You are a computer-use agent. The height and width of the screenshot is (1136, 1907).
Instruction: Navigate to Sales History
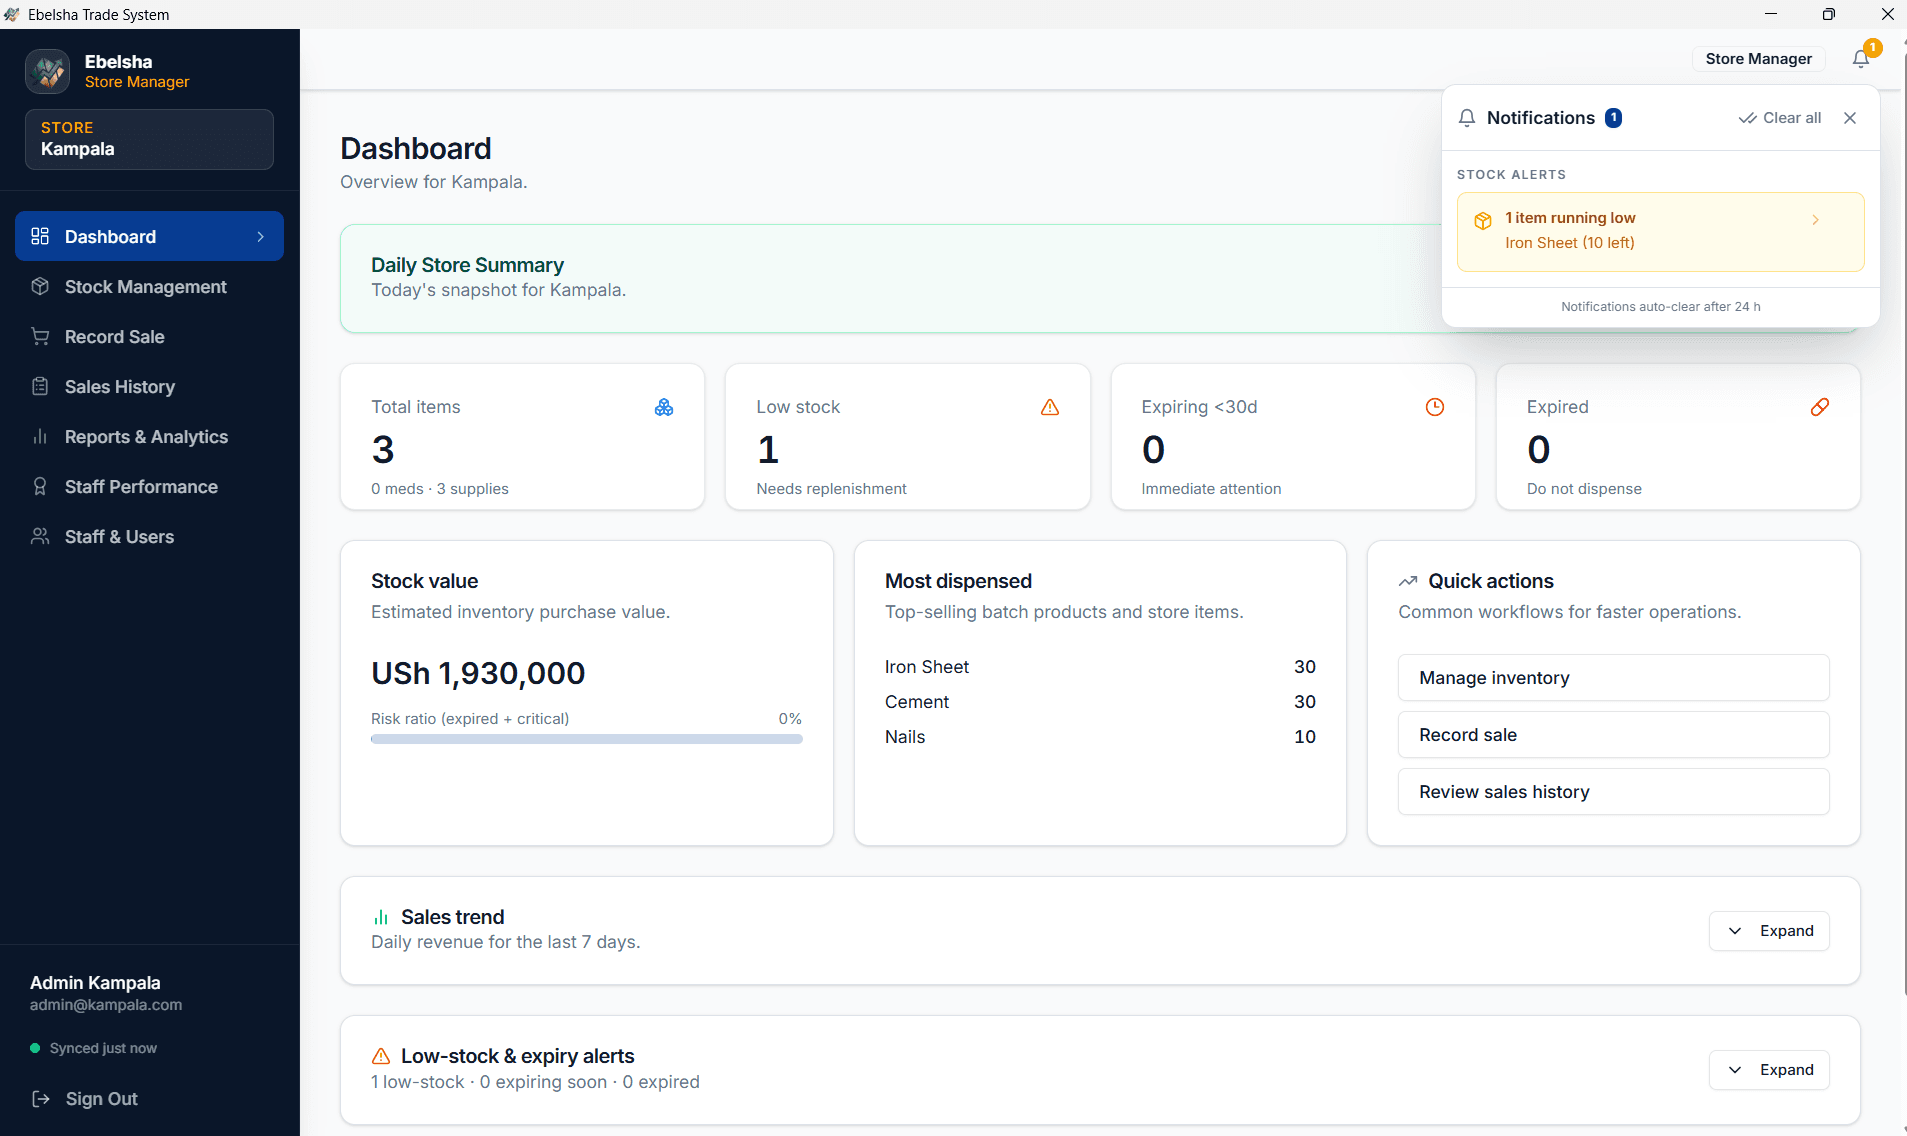click(x=149, y=386)
